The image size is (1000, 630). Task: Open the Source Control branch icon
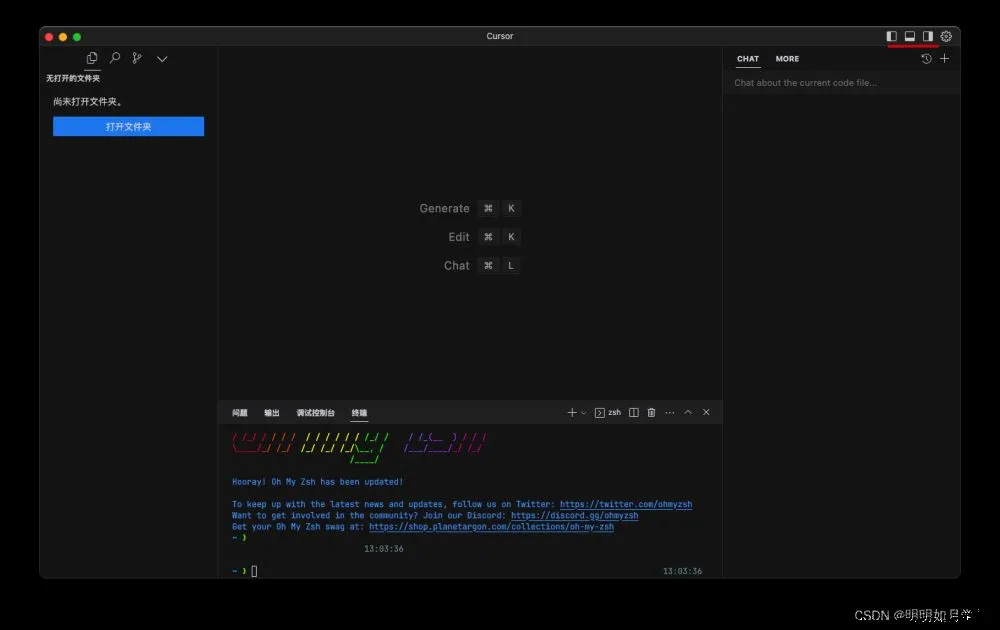pyautogui.click(x=136, y=58)
